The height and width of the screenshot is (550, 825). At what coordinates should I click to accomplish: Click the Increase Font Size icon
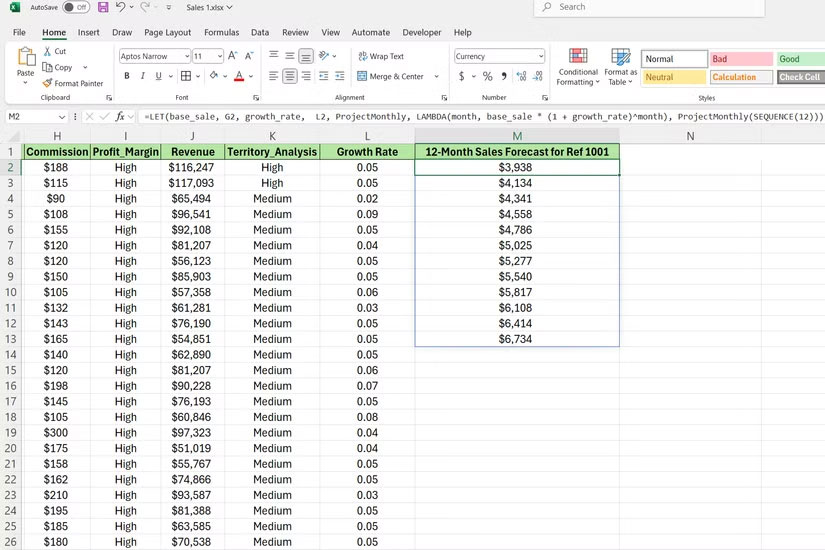[233, 56]
